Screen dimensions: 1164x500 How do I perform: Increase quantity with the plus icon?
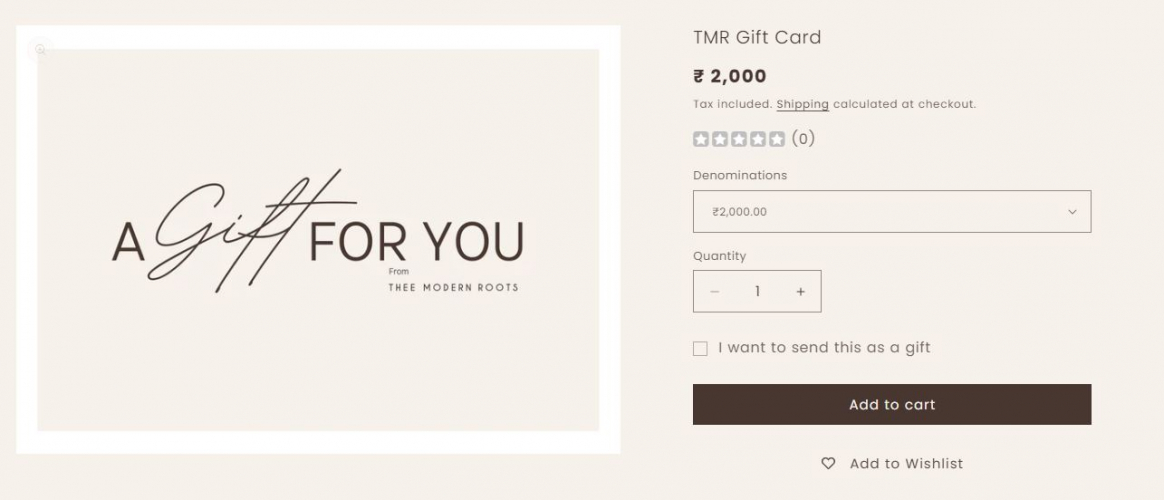pyautogui.click(x=800, y=291)
